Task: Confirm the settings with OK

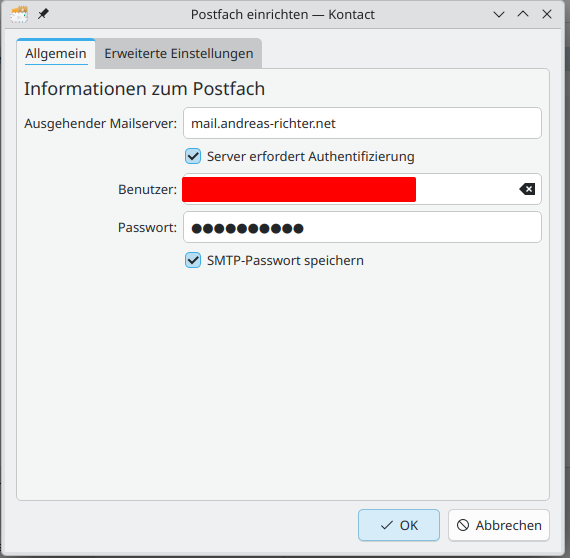Action: coord(399,525)
